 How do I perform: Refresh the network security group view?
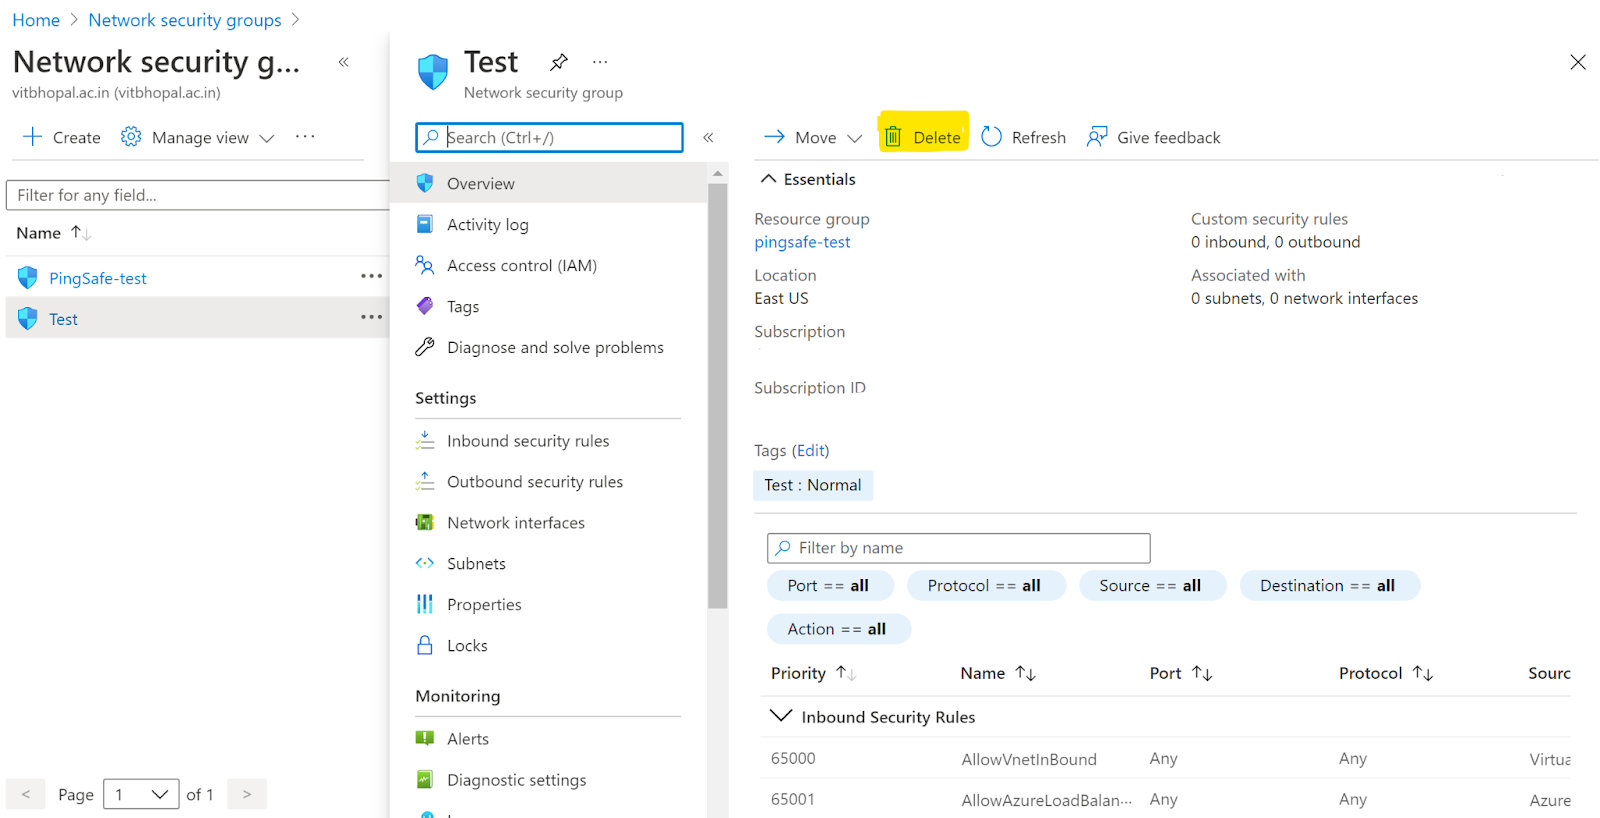click(1024, 137)
